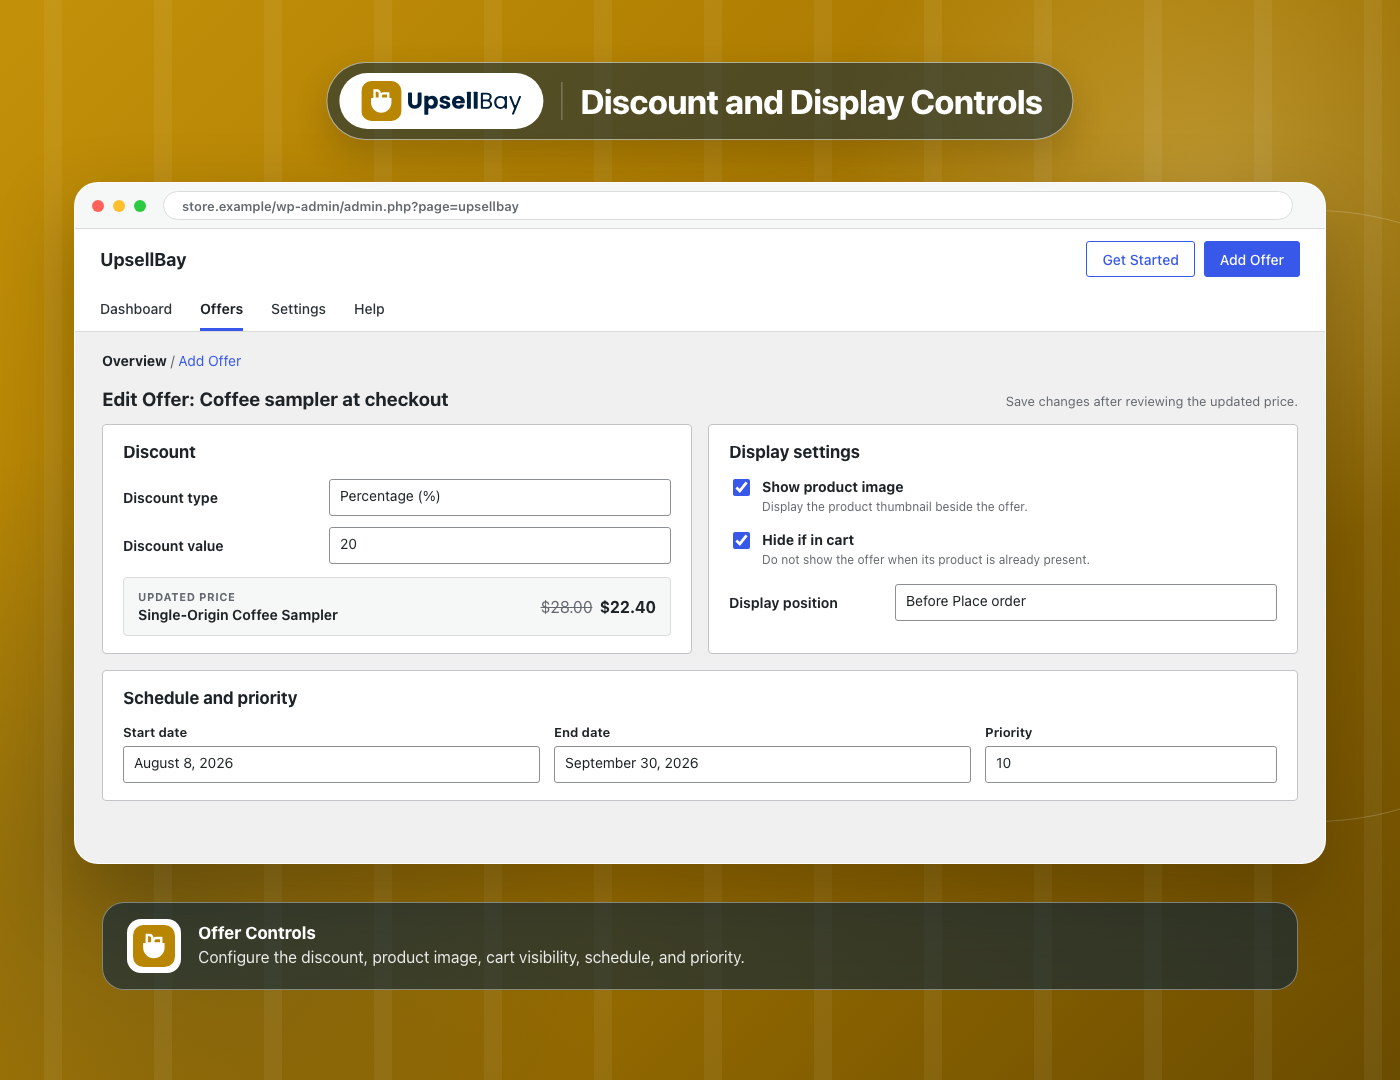The width and height of the screenshot is (1400, 1080).
Task: Toggle Hide if in cart checkbox
Action: coord(742,540)
